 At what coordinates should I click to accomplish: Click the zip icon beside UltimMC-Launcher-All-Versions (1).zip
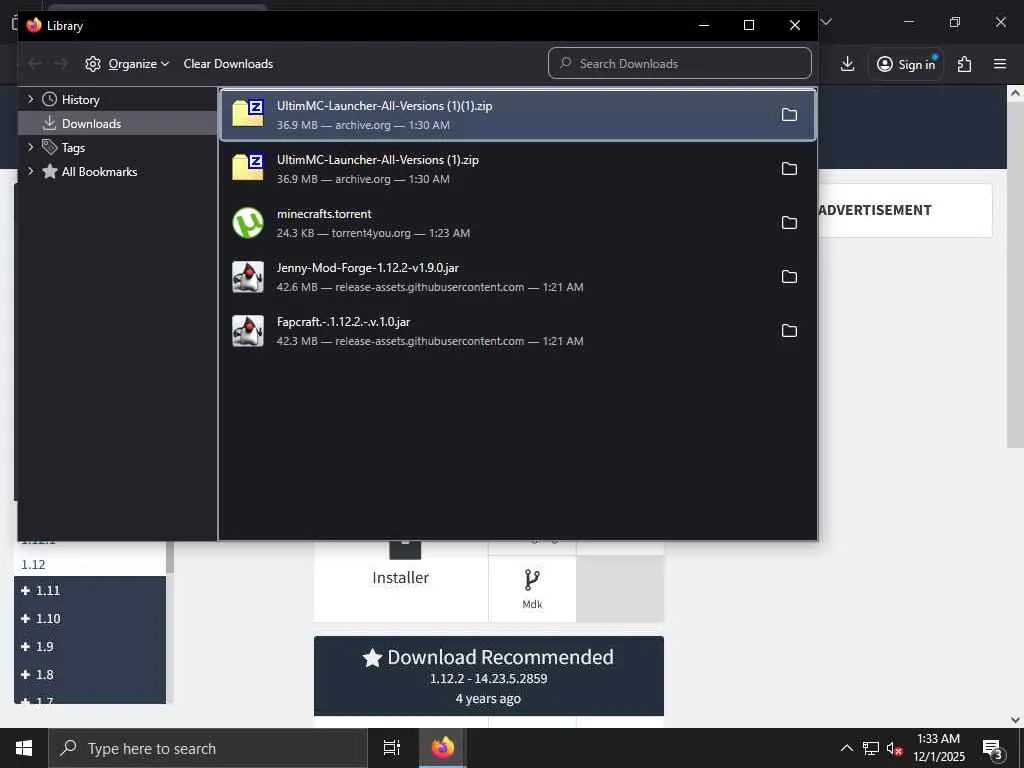(x=248, y=168)
